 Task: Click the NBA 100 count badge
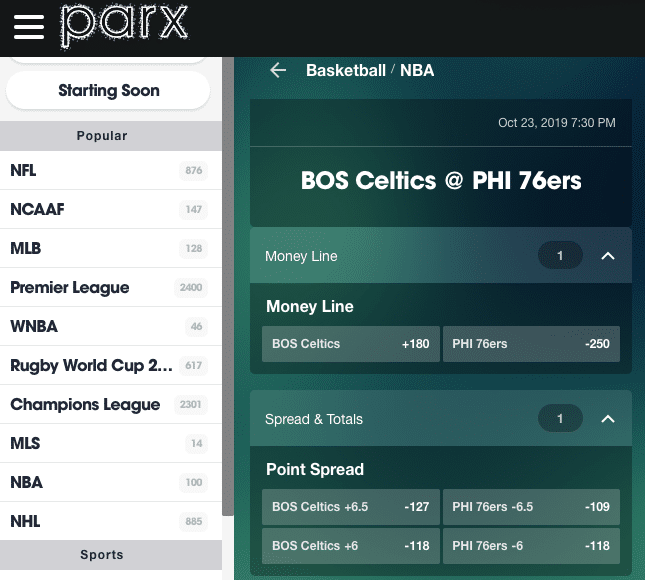coord(194,482)
